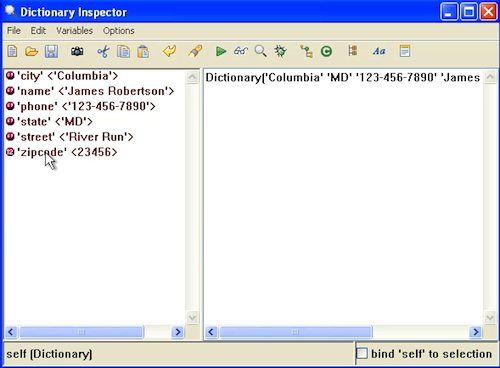The image size is (500, 368).
Task: Click the yellow undo arrow icon
Action: point(170,51)
